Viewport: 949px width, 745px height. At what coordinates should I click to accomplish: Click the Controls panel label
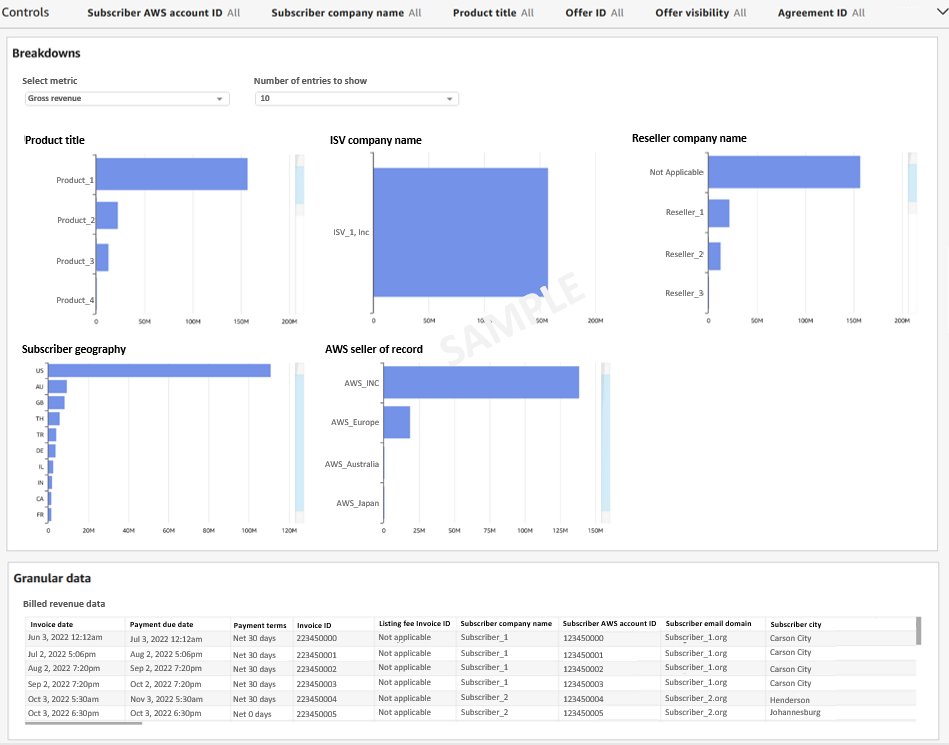27,12
